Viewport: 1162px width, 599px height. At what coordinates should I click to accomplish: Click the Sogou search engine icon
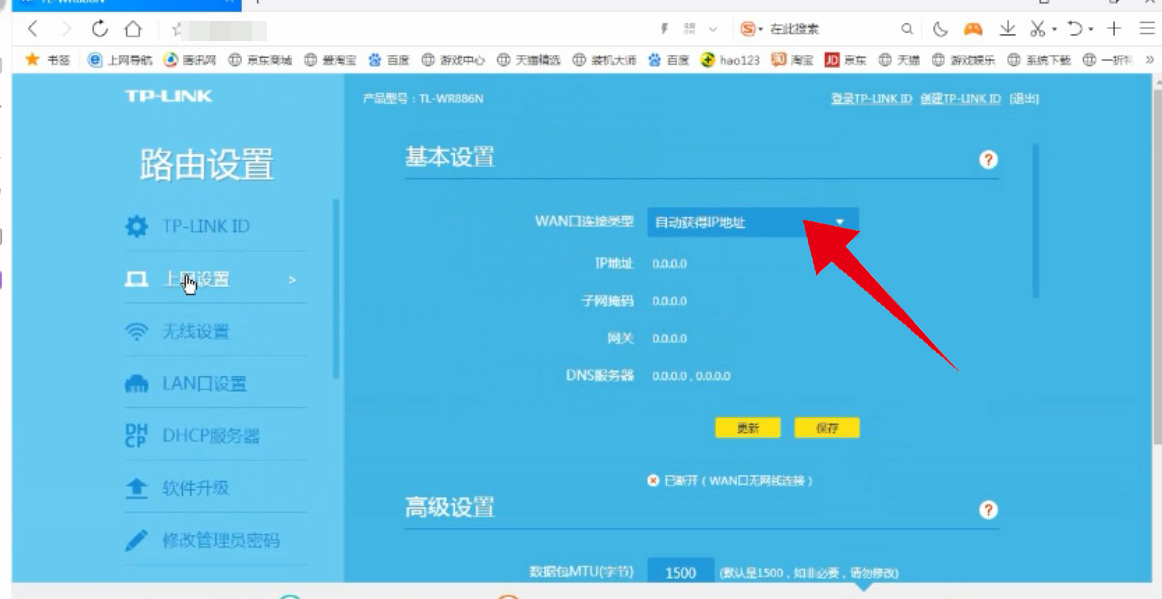(748, 29)
